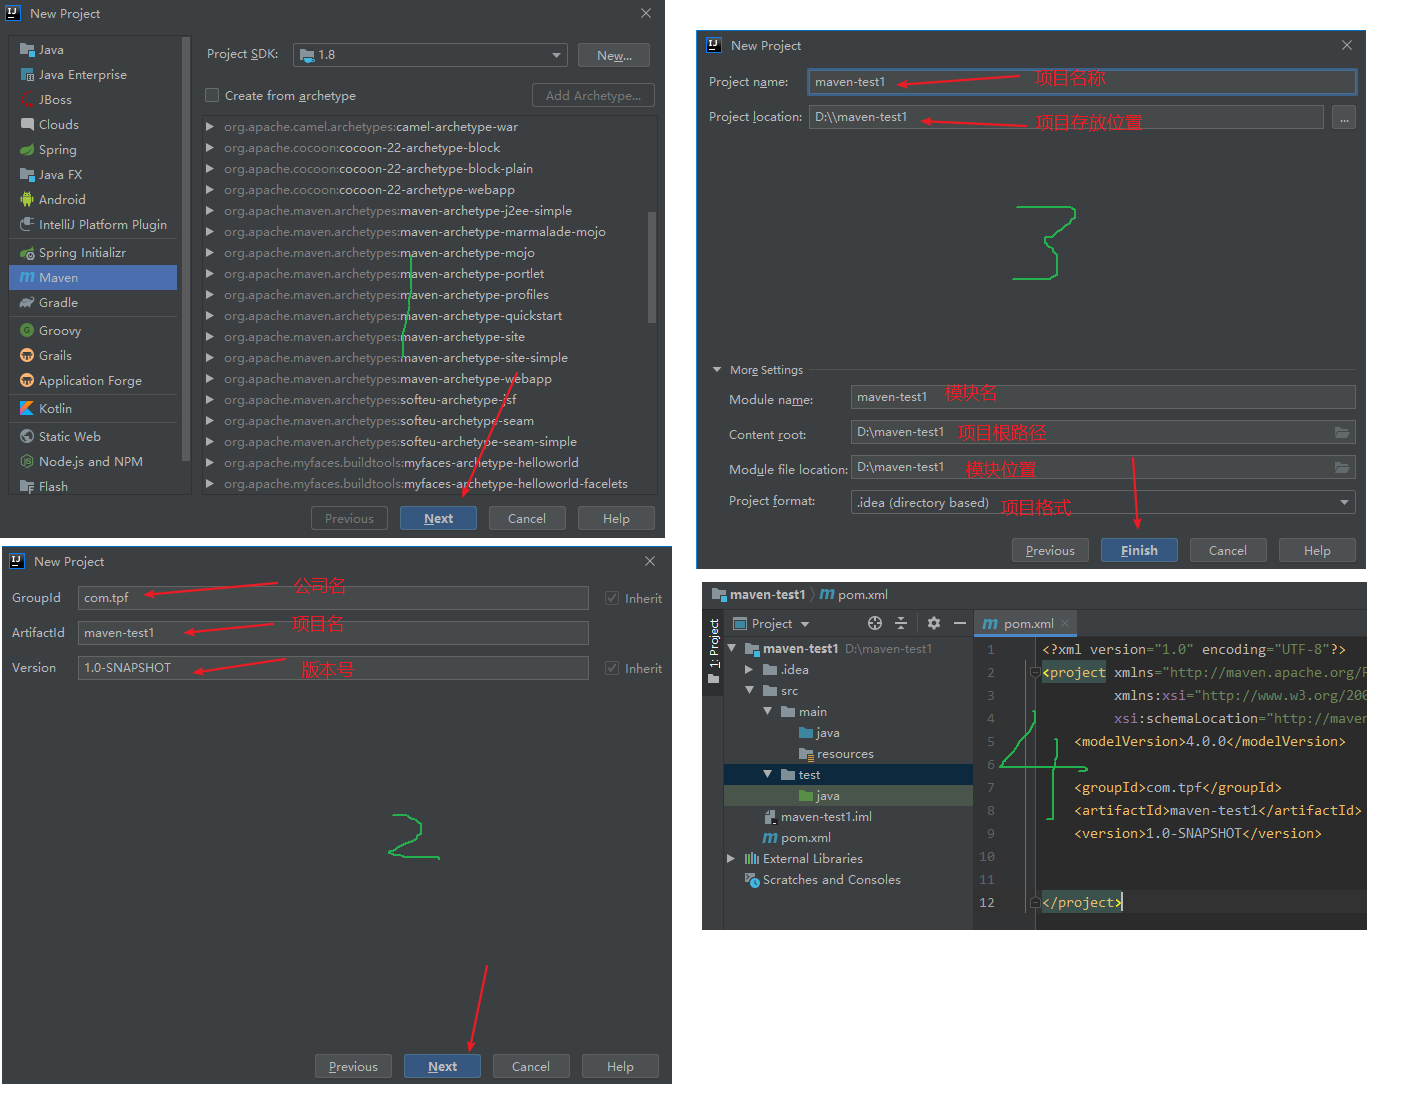Browse module file location folder icon
Screen dimensions: 1416x1112
1342,467
